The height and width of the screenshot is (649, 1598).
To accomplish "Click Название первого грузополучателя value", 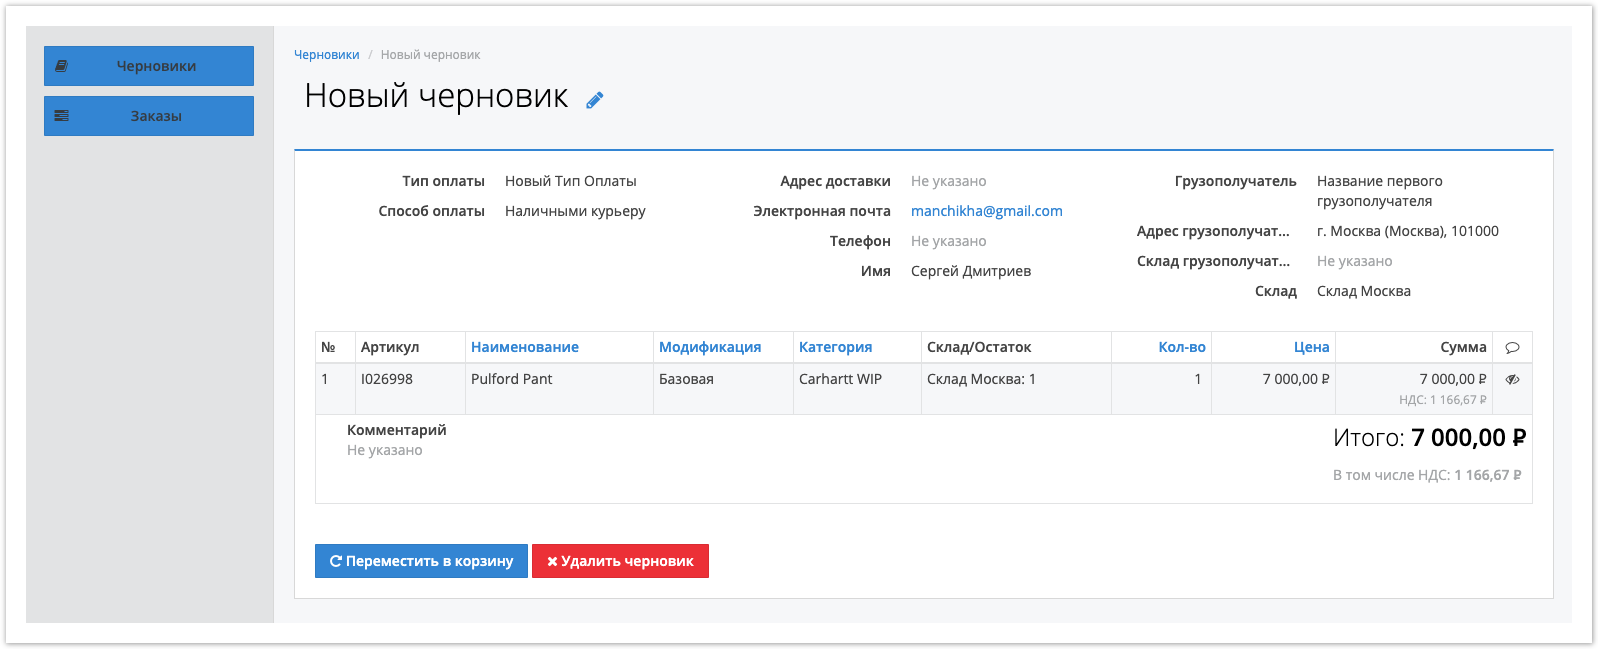I will (1379, 191).
